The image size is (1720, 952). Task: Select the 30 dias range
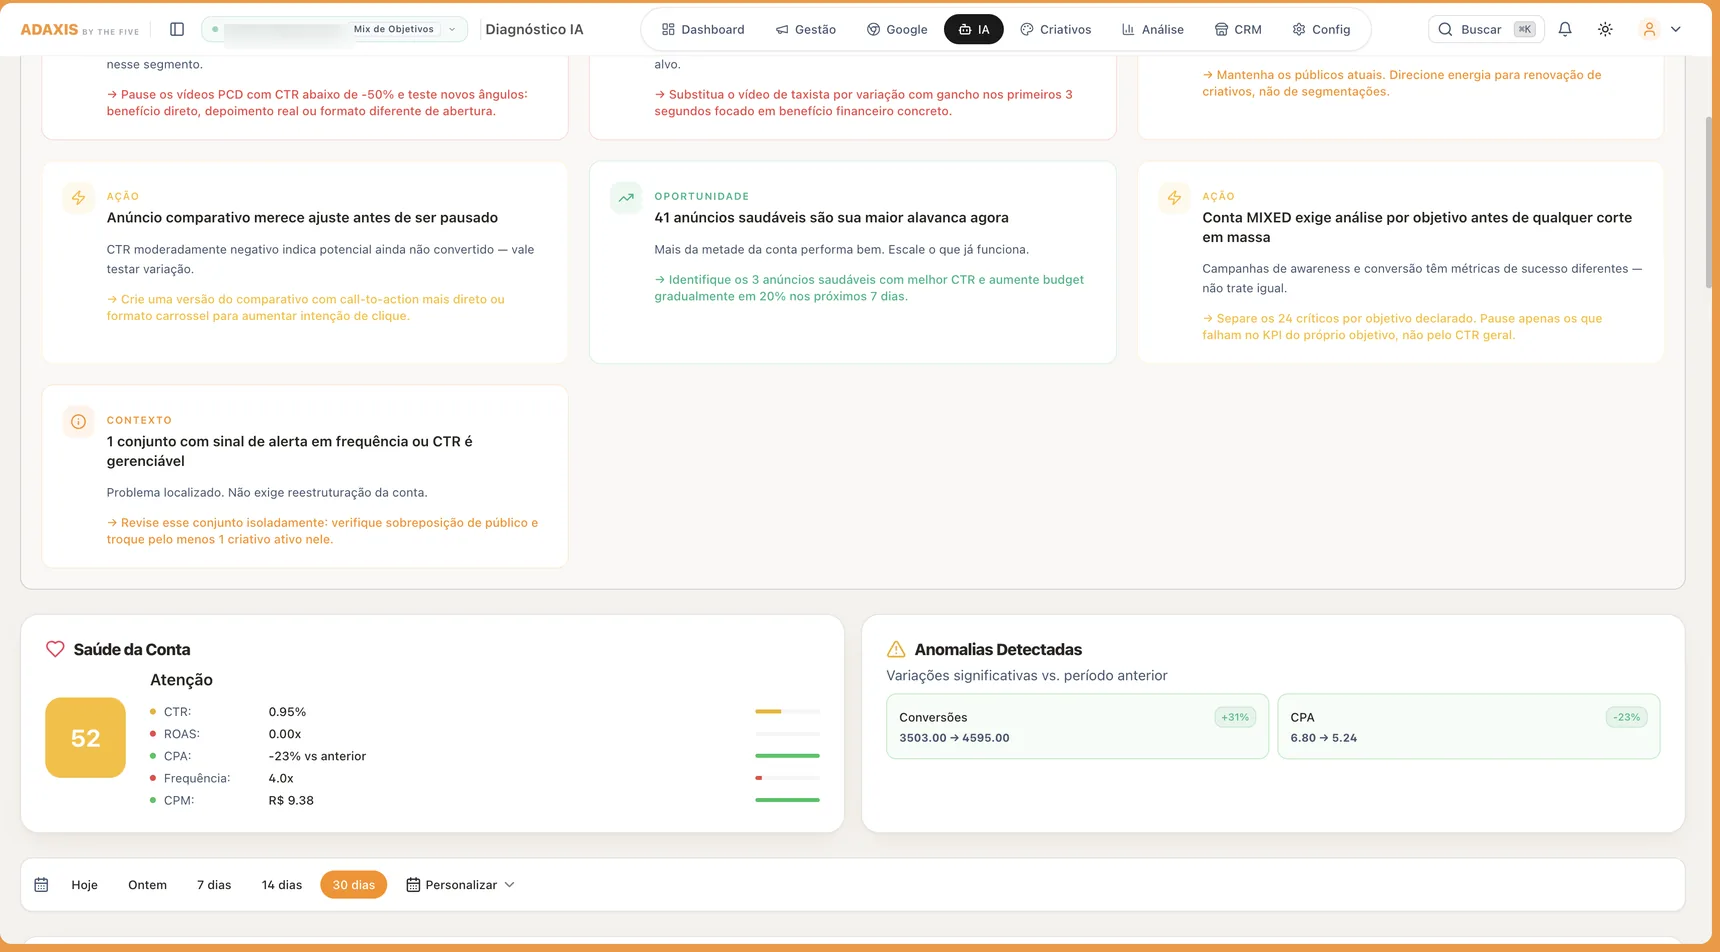(x=354, y=885)
